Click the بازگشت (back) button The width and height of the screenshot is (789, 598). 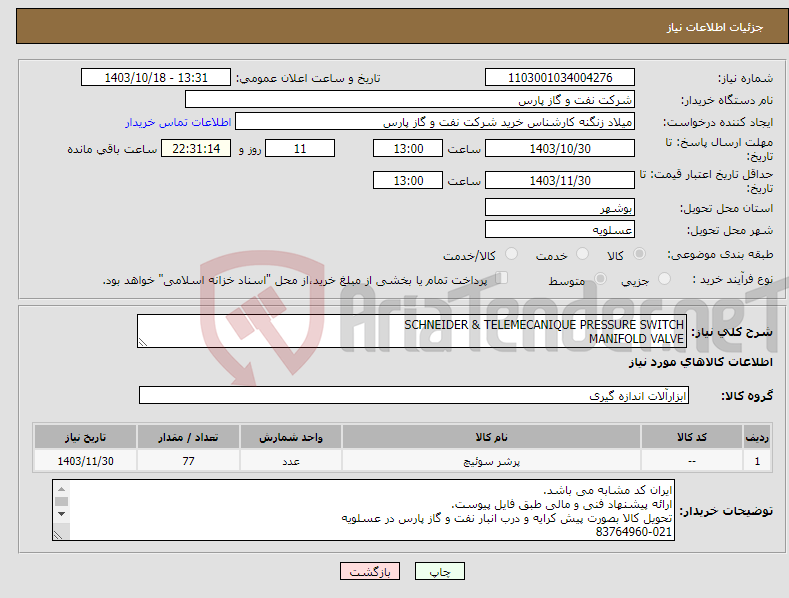(370, 571)
